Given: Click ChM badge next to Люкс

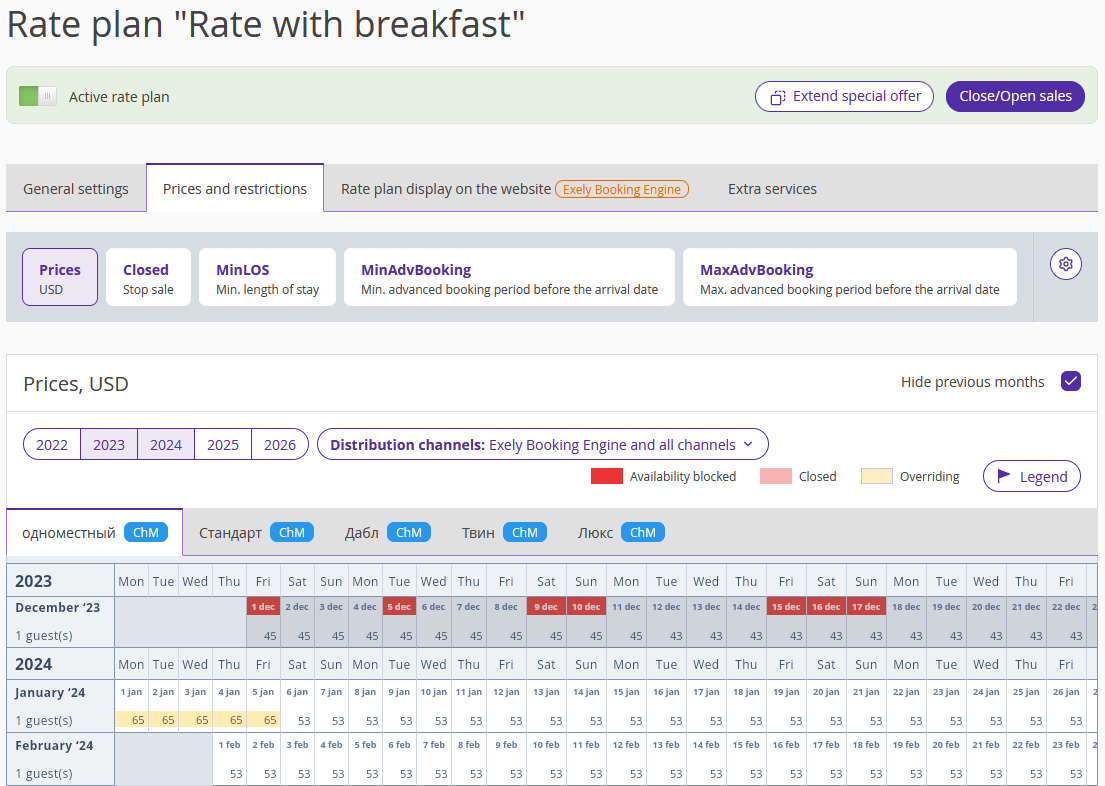Looking at the screenshot, I should point(643,532).
